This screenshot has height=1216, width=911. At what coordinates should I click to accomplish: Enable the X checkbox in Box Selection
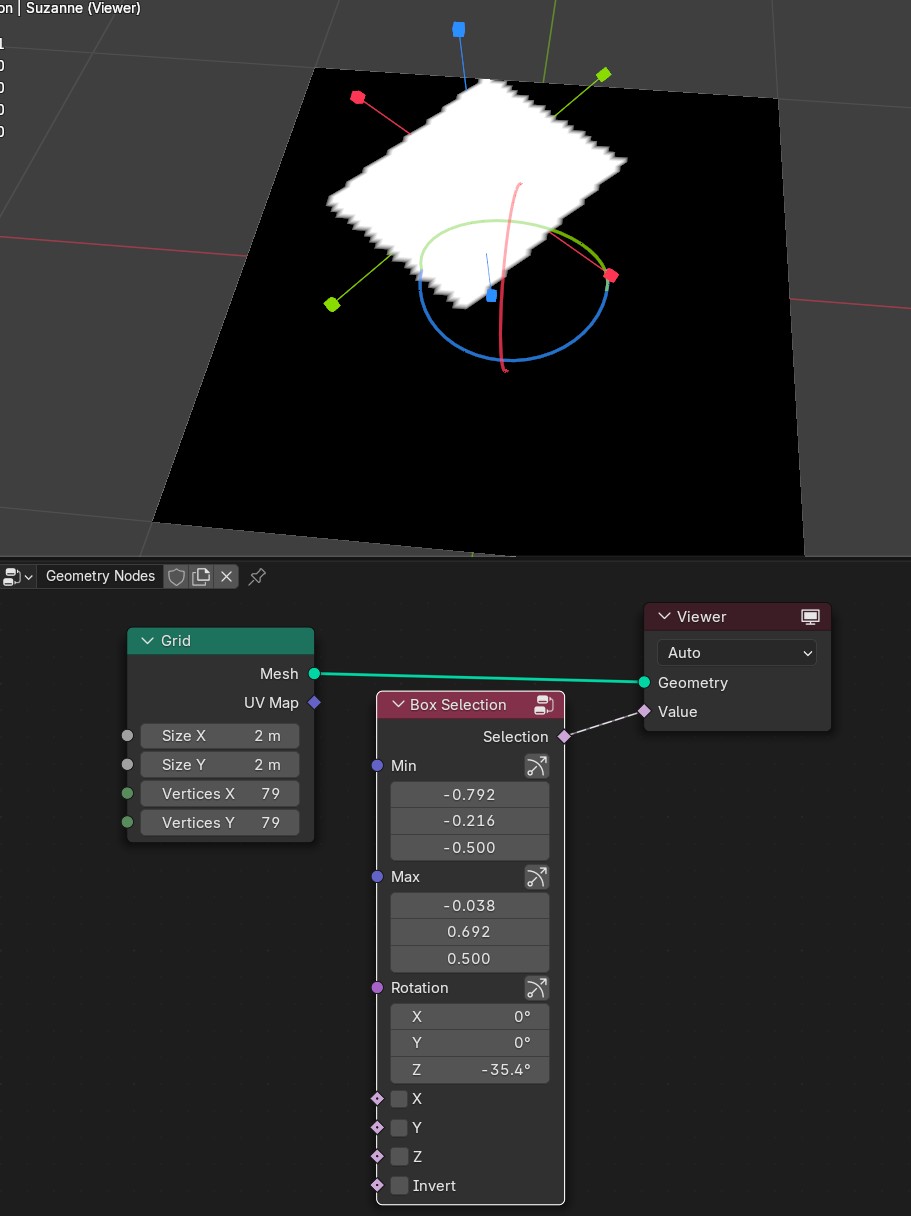click(x=399, y=1099)
